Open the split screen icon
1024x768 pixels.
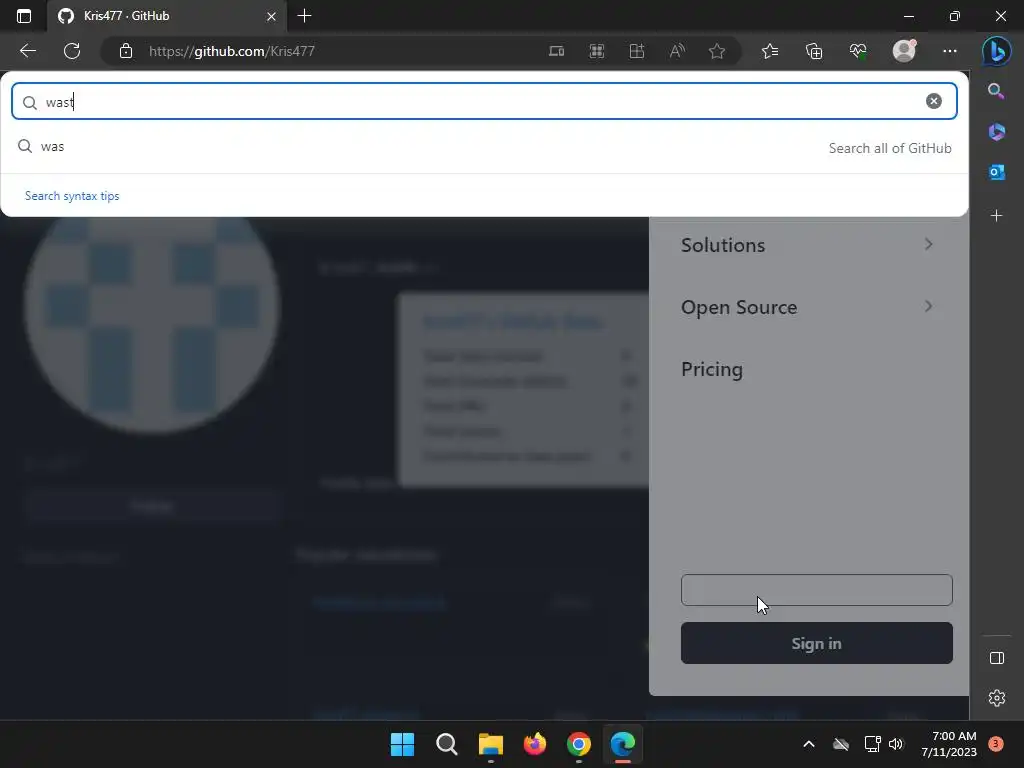(x=637, y=51)
